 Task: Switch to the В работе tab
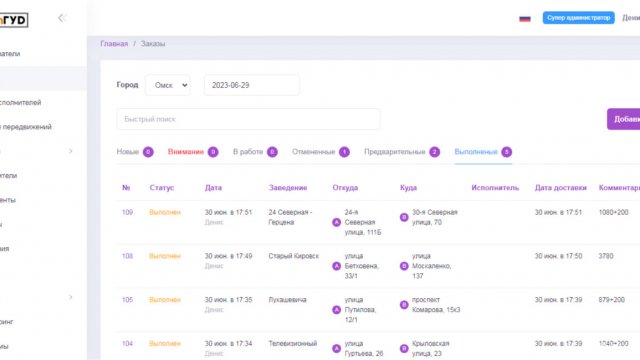(248, 152)
